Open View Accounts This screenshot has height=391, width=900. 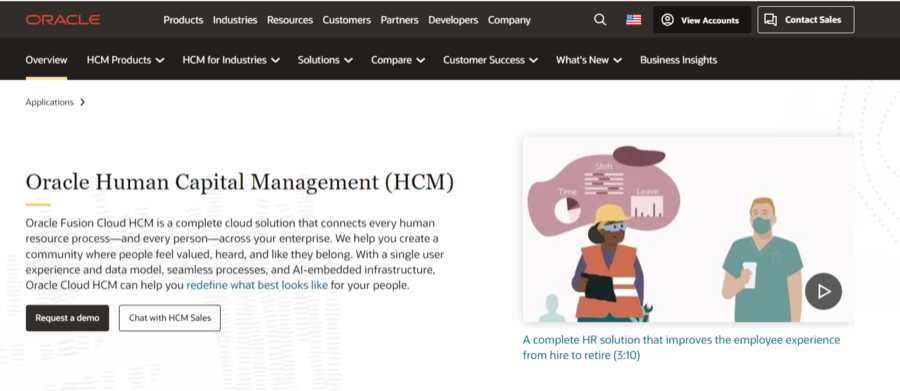[702, 20]
